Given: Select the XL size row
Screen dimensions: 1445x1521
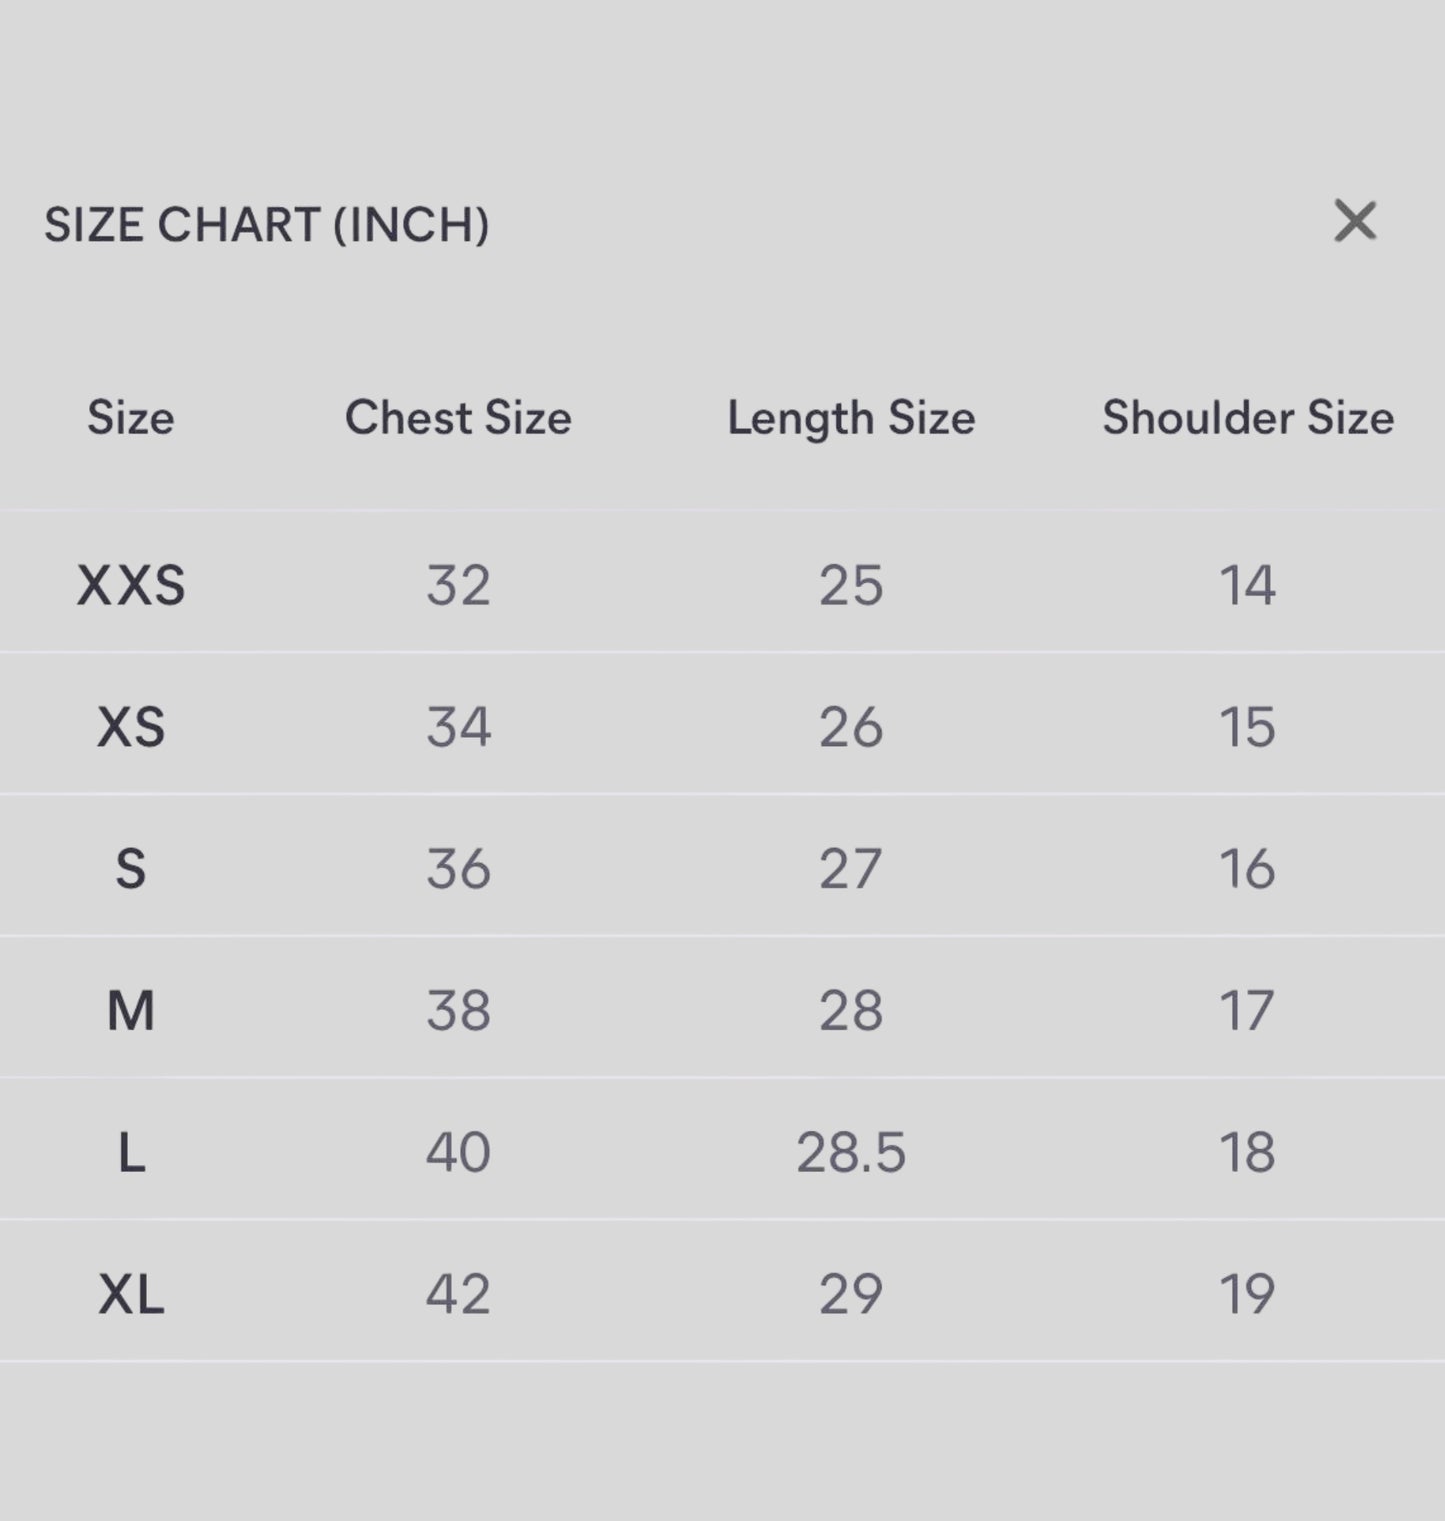Looking at the screenshot, I should tap(131, 1296).
